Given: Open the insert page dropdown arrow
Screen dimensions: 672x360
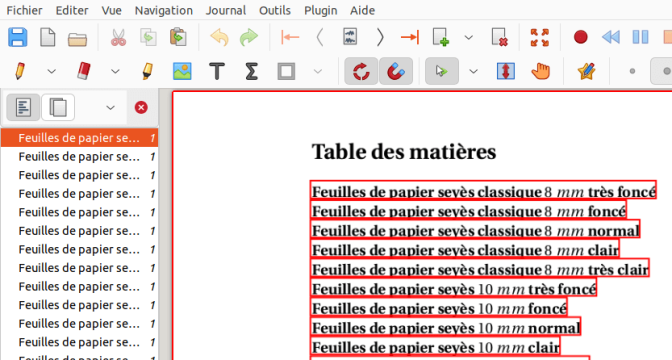Looking at the screenshot, I should [x=469, y=38].
